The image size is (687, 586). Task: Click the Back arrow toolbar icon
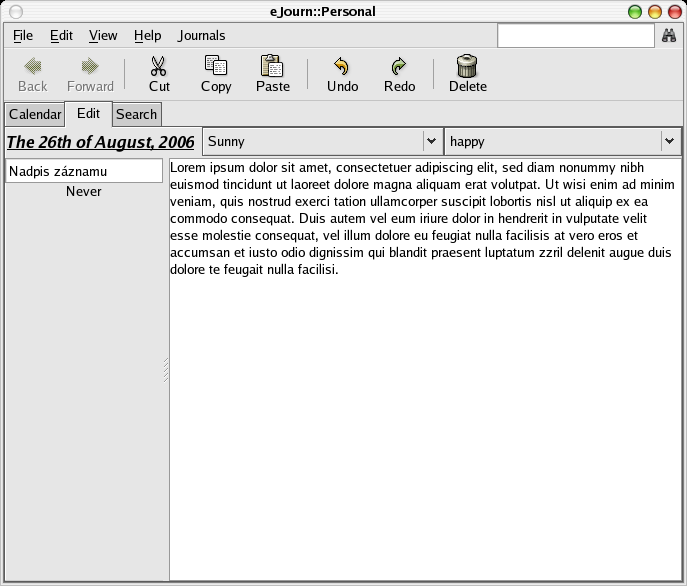tap(33, 66)
